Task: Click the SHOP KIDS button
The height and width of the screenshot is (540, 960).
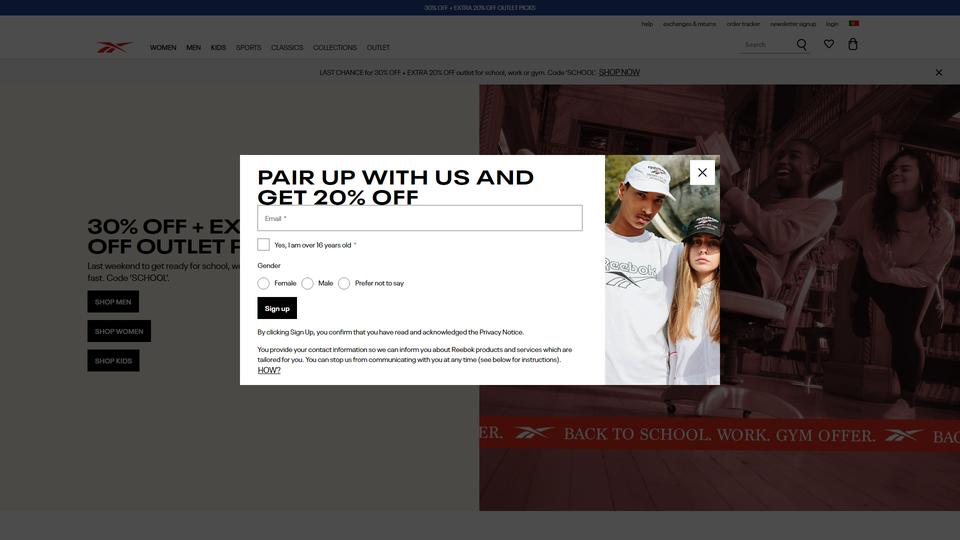Action: click(113, 361)
